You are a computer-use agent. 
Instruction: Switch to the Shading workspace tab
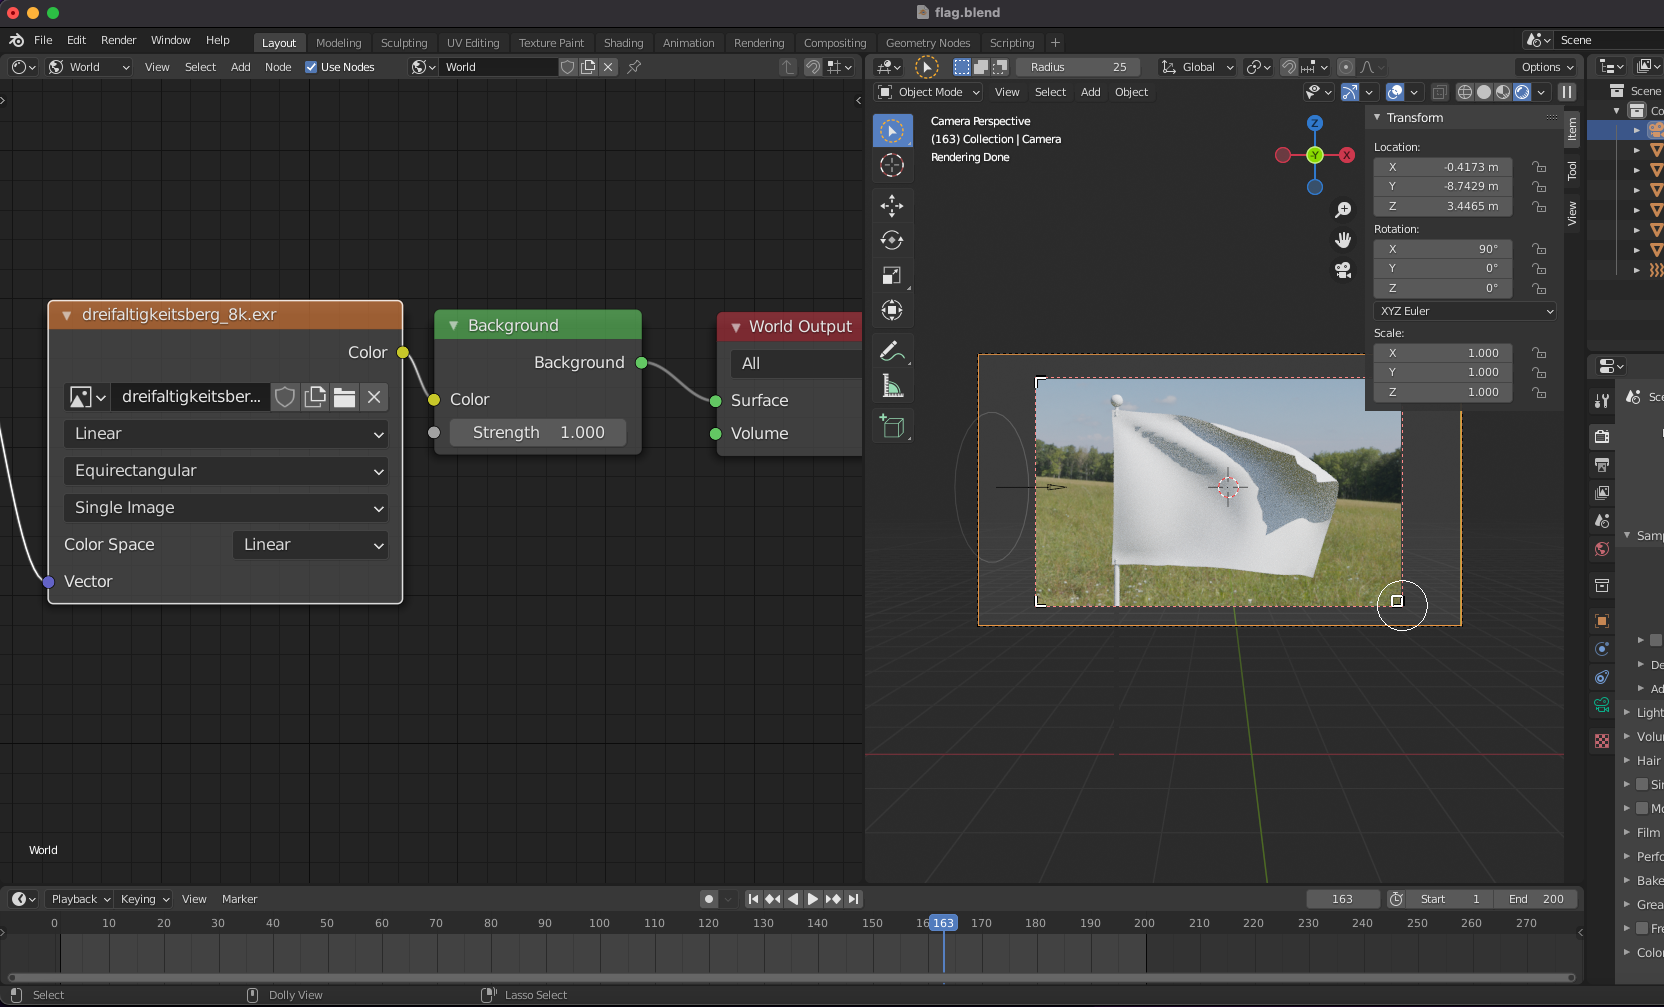(623, 43)
